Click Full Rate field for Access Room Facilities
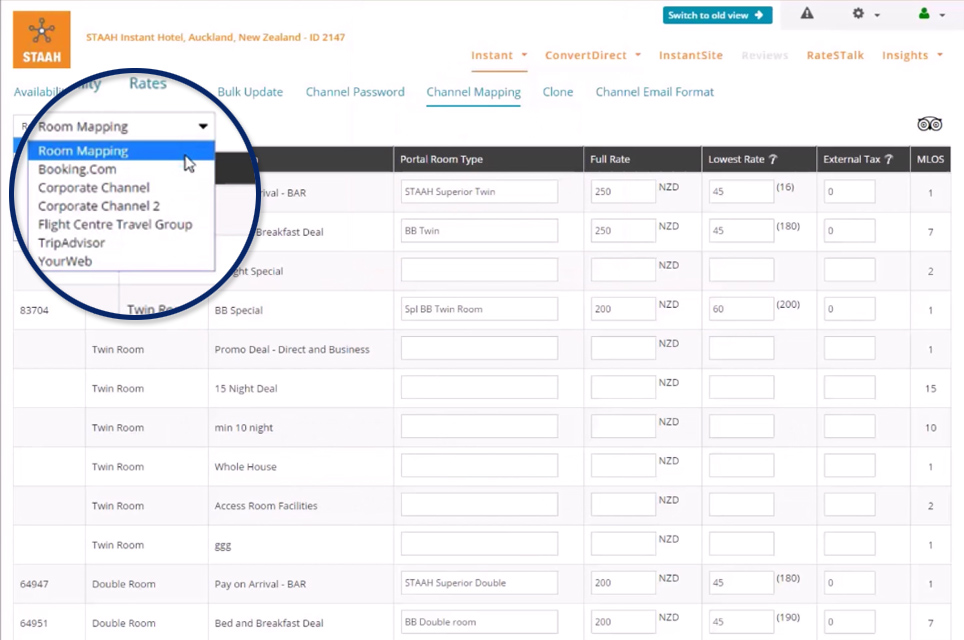Screen dimensions: 964x640 pyautogui.click(x=623, y=504)
